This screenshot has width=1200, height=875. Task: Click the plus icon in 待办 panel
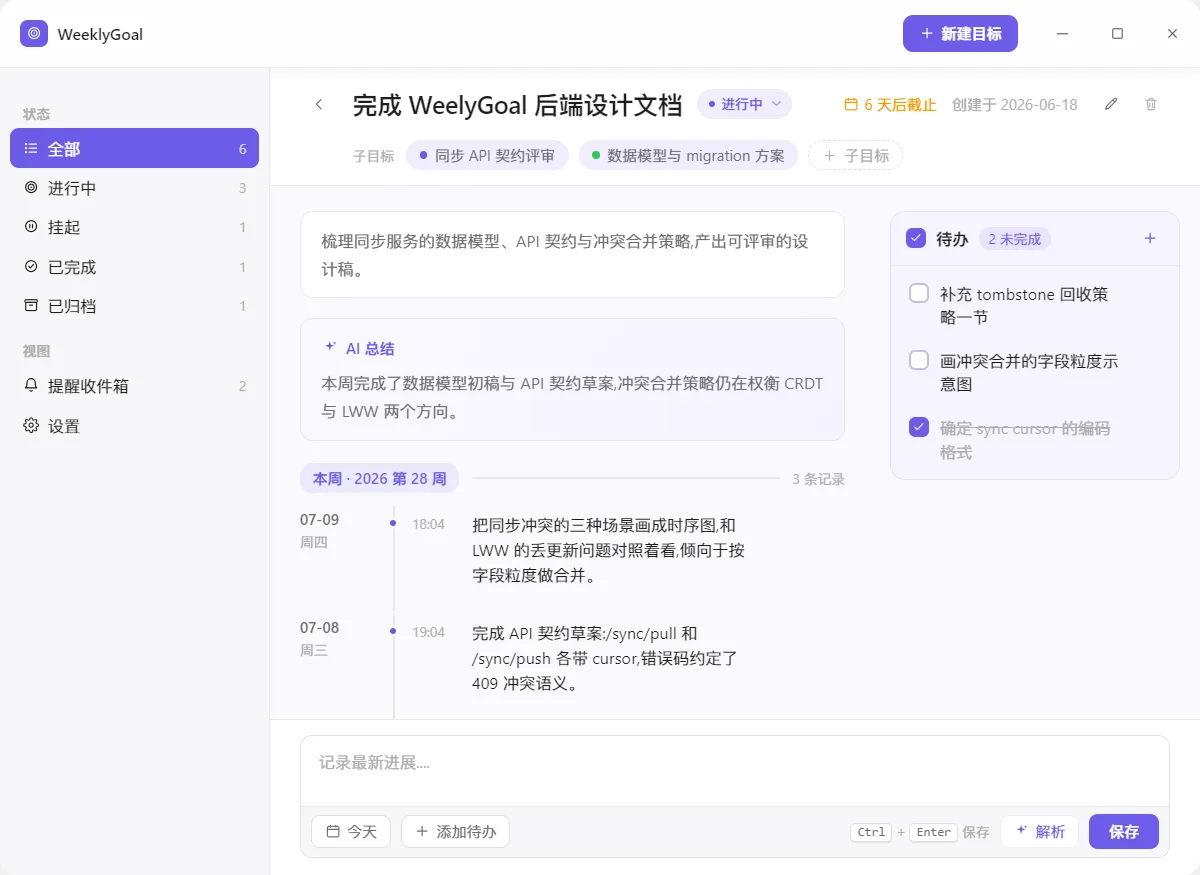pyautogui.click(x=1150, y=238)
